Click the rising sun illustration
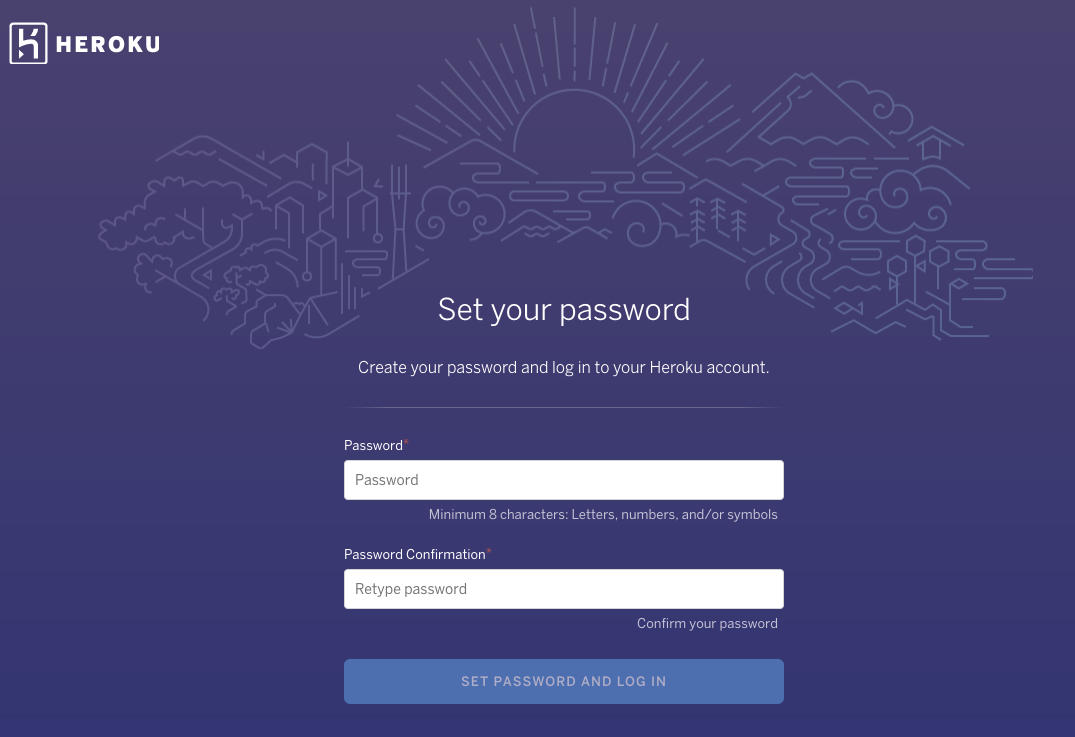Image resolution: width=1075 pixels, height=737 pixels. tap(574, 121)
